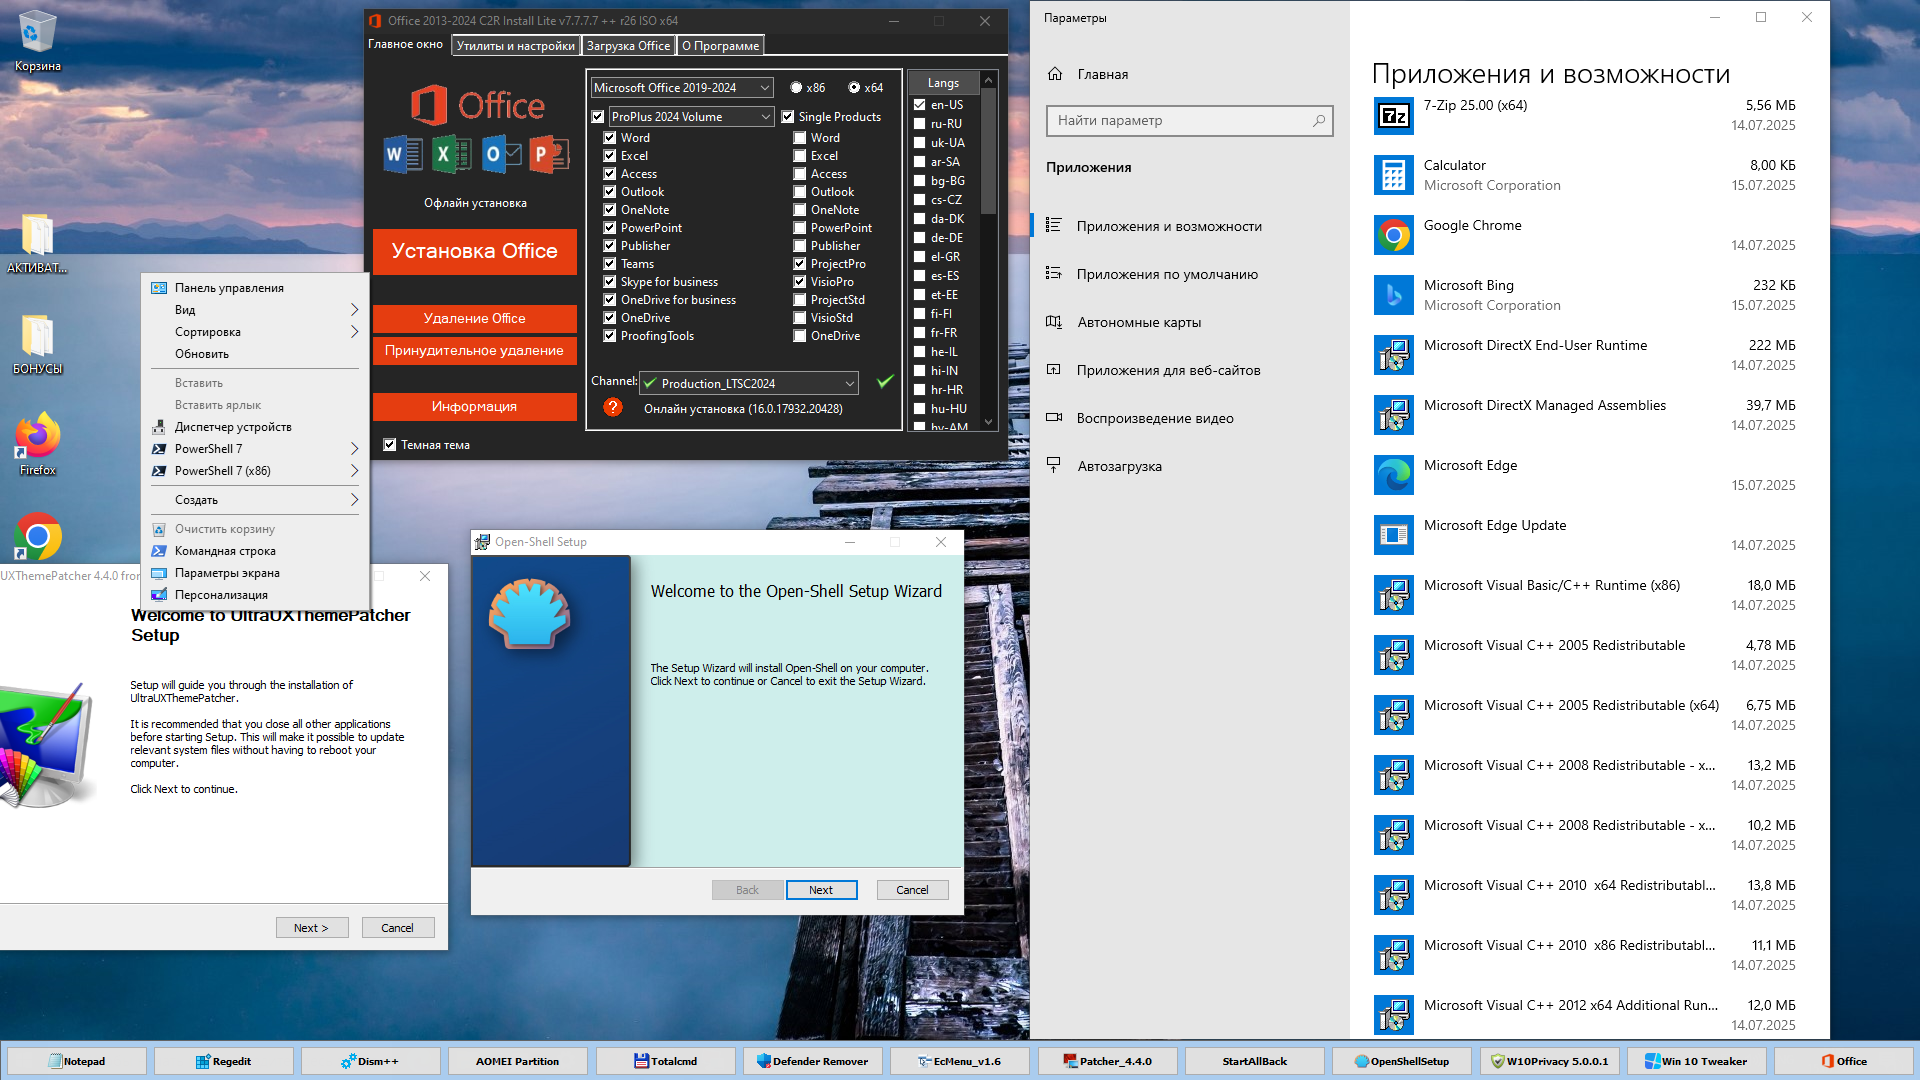Open Автозагрузка in Settings sidebar
1920x1080 pixels.
pos(1190,466)
